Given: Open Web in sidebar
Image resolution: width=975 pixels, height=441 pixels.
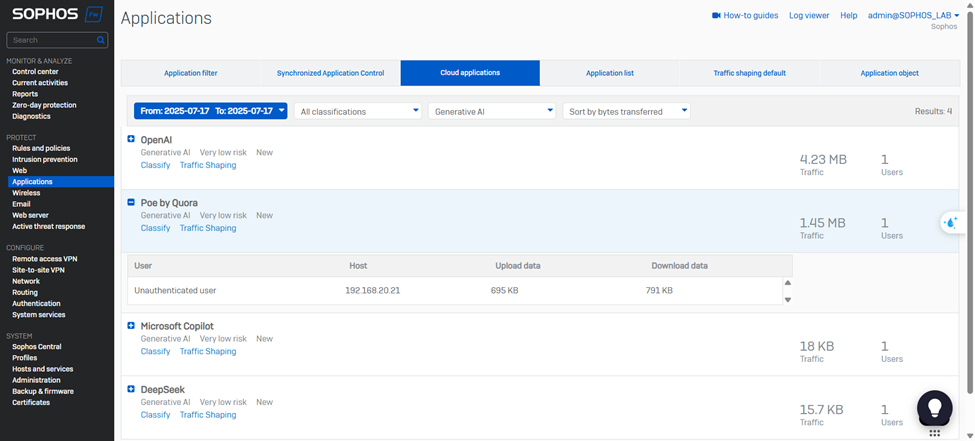Looking at the screenshot, I should 19,170.
